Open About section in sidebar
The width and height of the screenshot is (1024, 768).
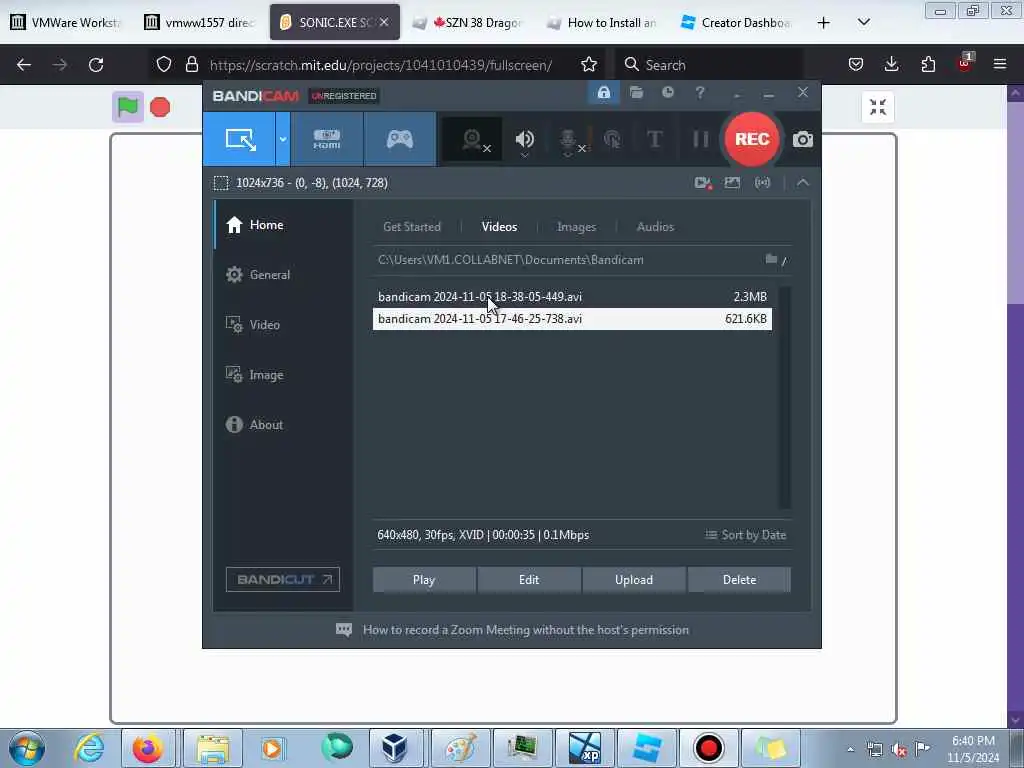tap(283, 424)
